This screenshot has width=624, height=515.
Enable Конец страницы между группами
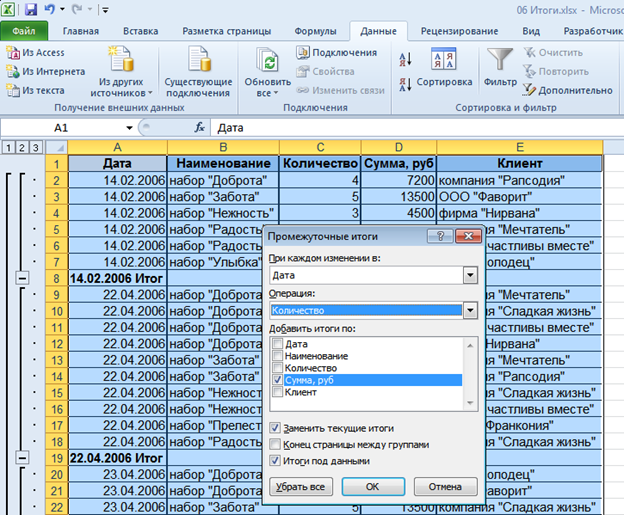click(x=275, y=444)
